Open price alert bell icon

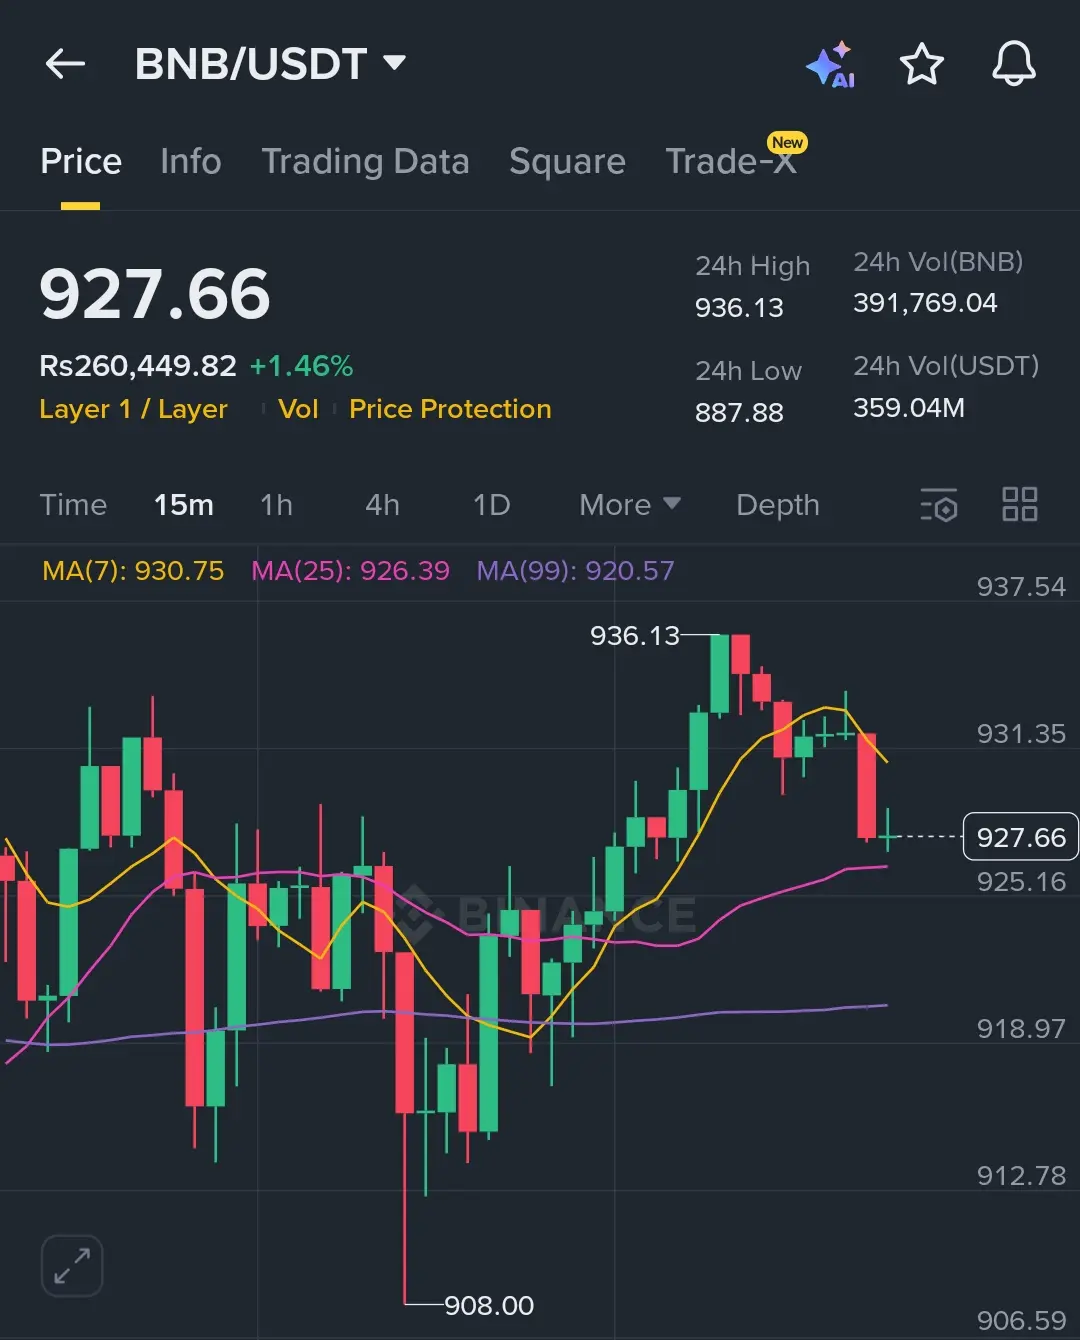(x=1013, y=65)
